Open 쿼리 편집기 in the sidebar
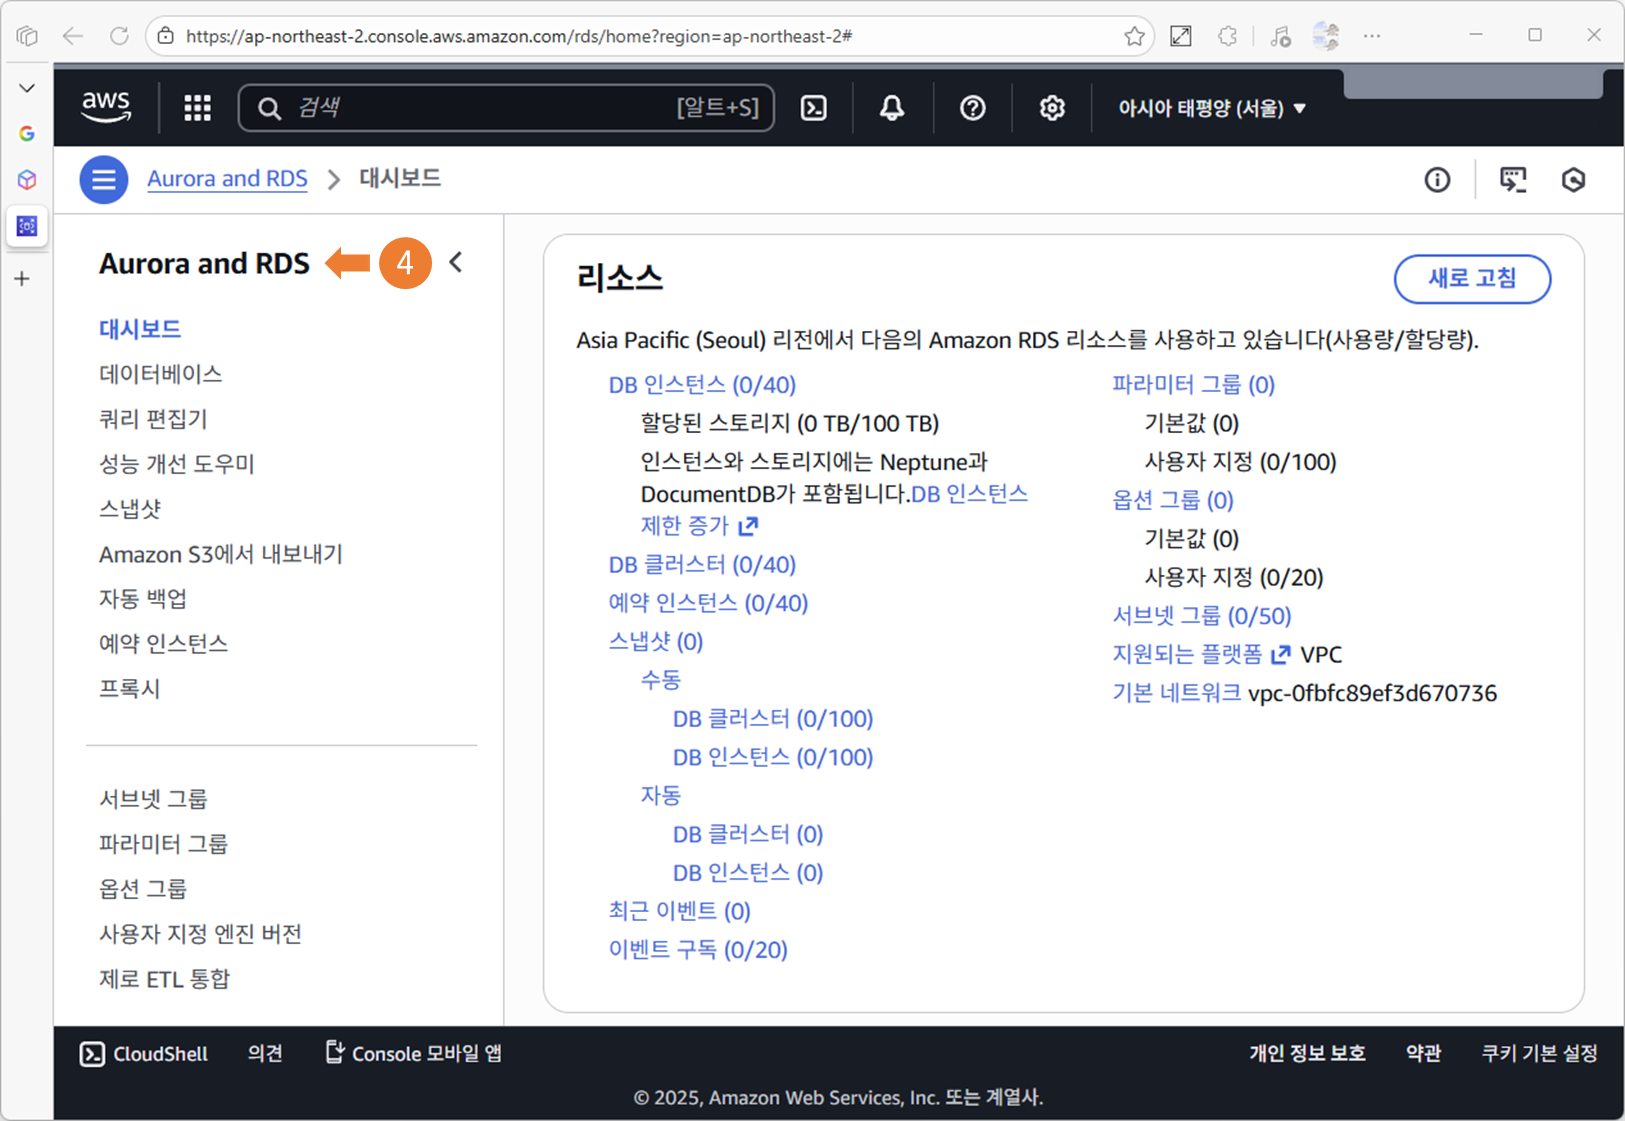 click(x=153, y=419)
